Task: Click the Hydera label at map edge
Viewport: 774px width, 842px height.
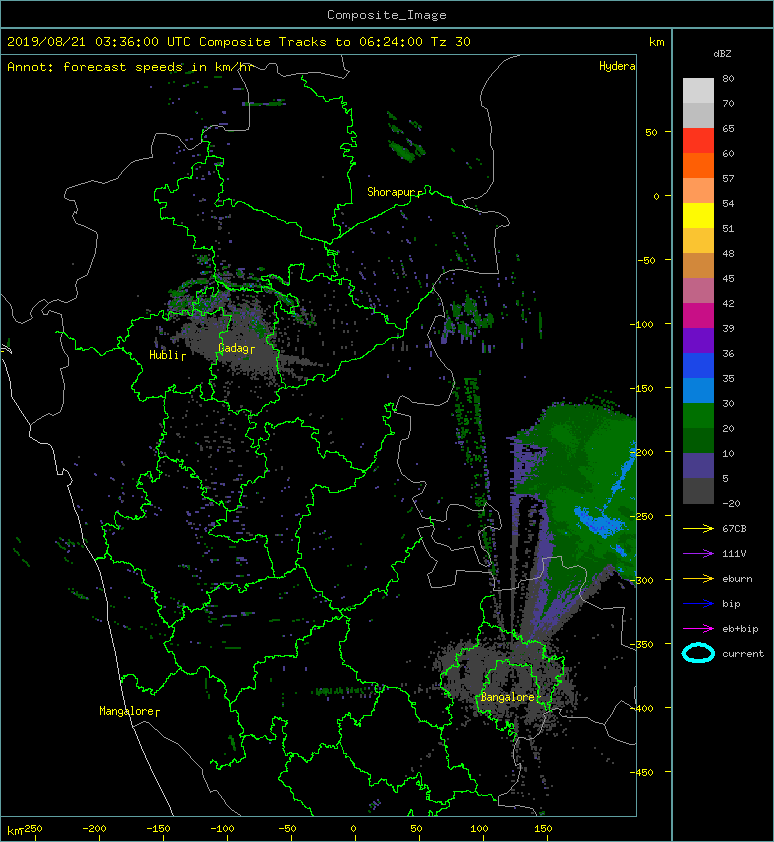Action: click(617, 66)
